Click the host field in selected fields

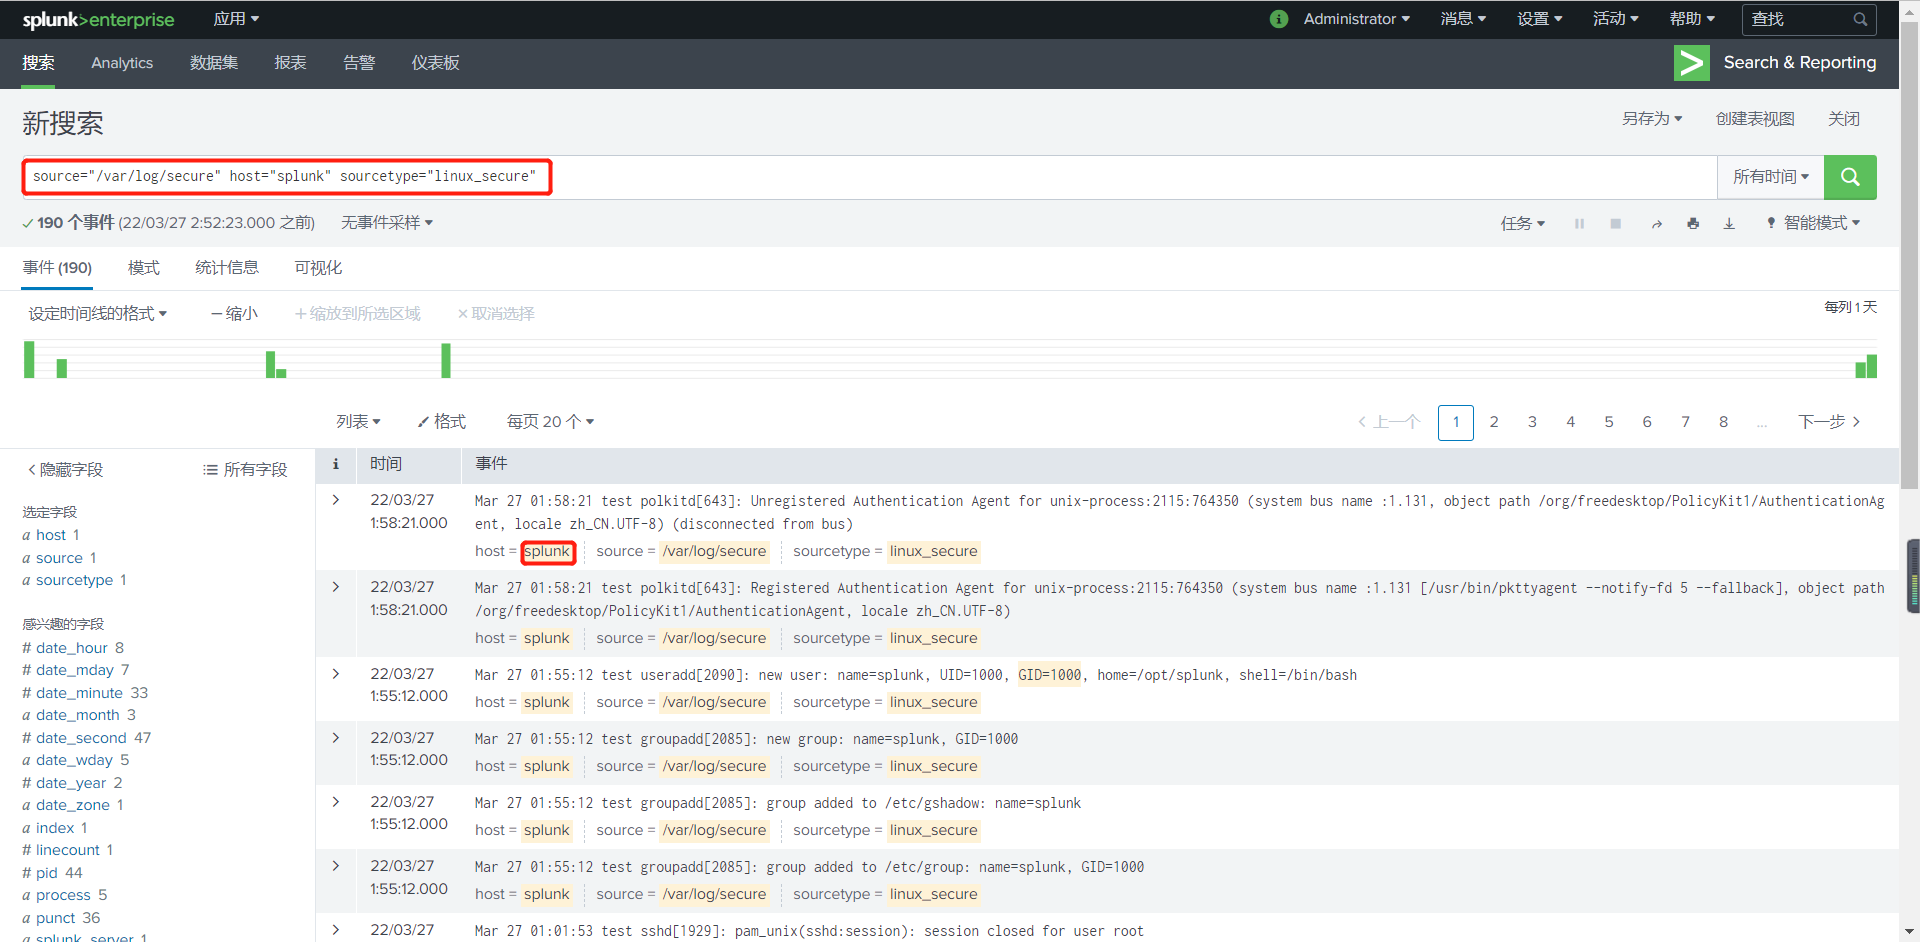point(50,535)
